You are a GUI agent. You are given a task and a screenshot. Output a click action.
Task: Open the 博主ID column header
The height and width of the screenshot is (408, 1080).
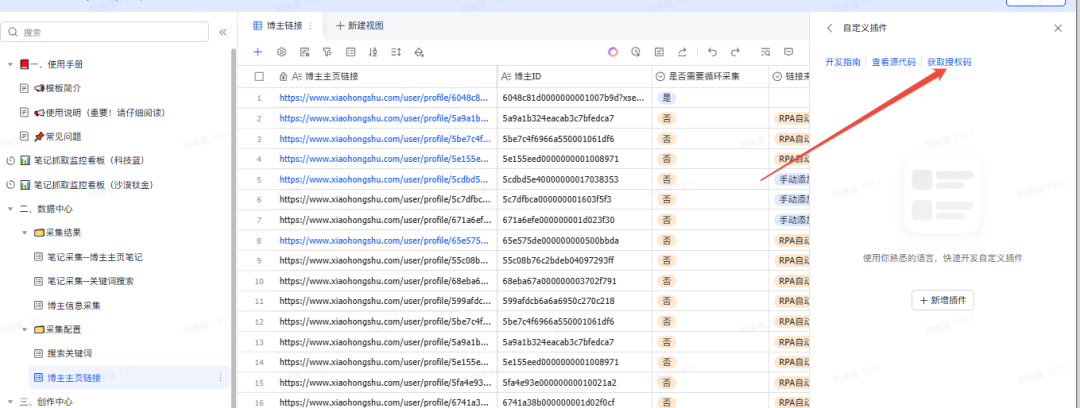click(x=575, y=76)
